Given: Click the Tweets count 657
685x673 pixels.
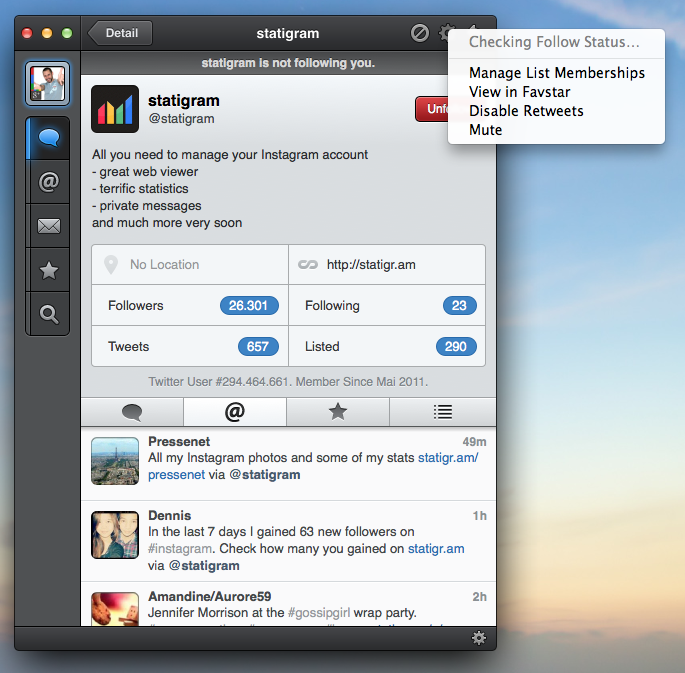Looking at the screenshot, I should click(258, 346).
